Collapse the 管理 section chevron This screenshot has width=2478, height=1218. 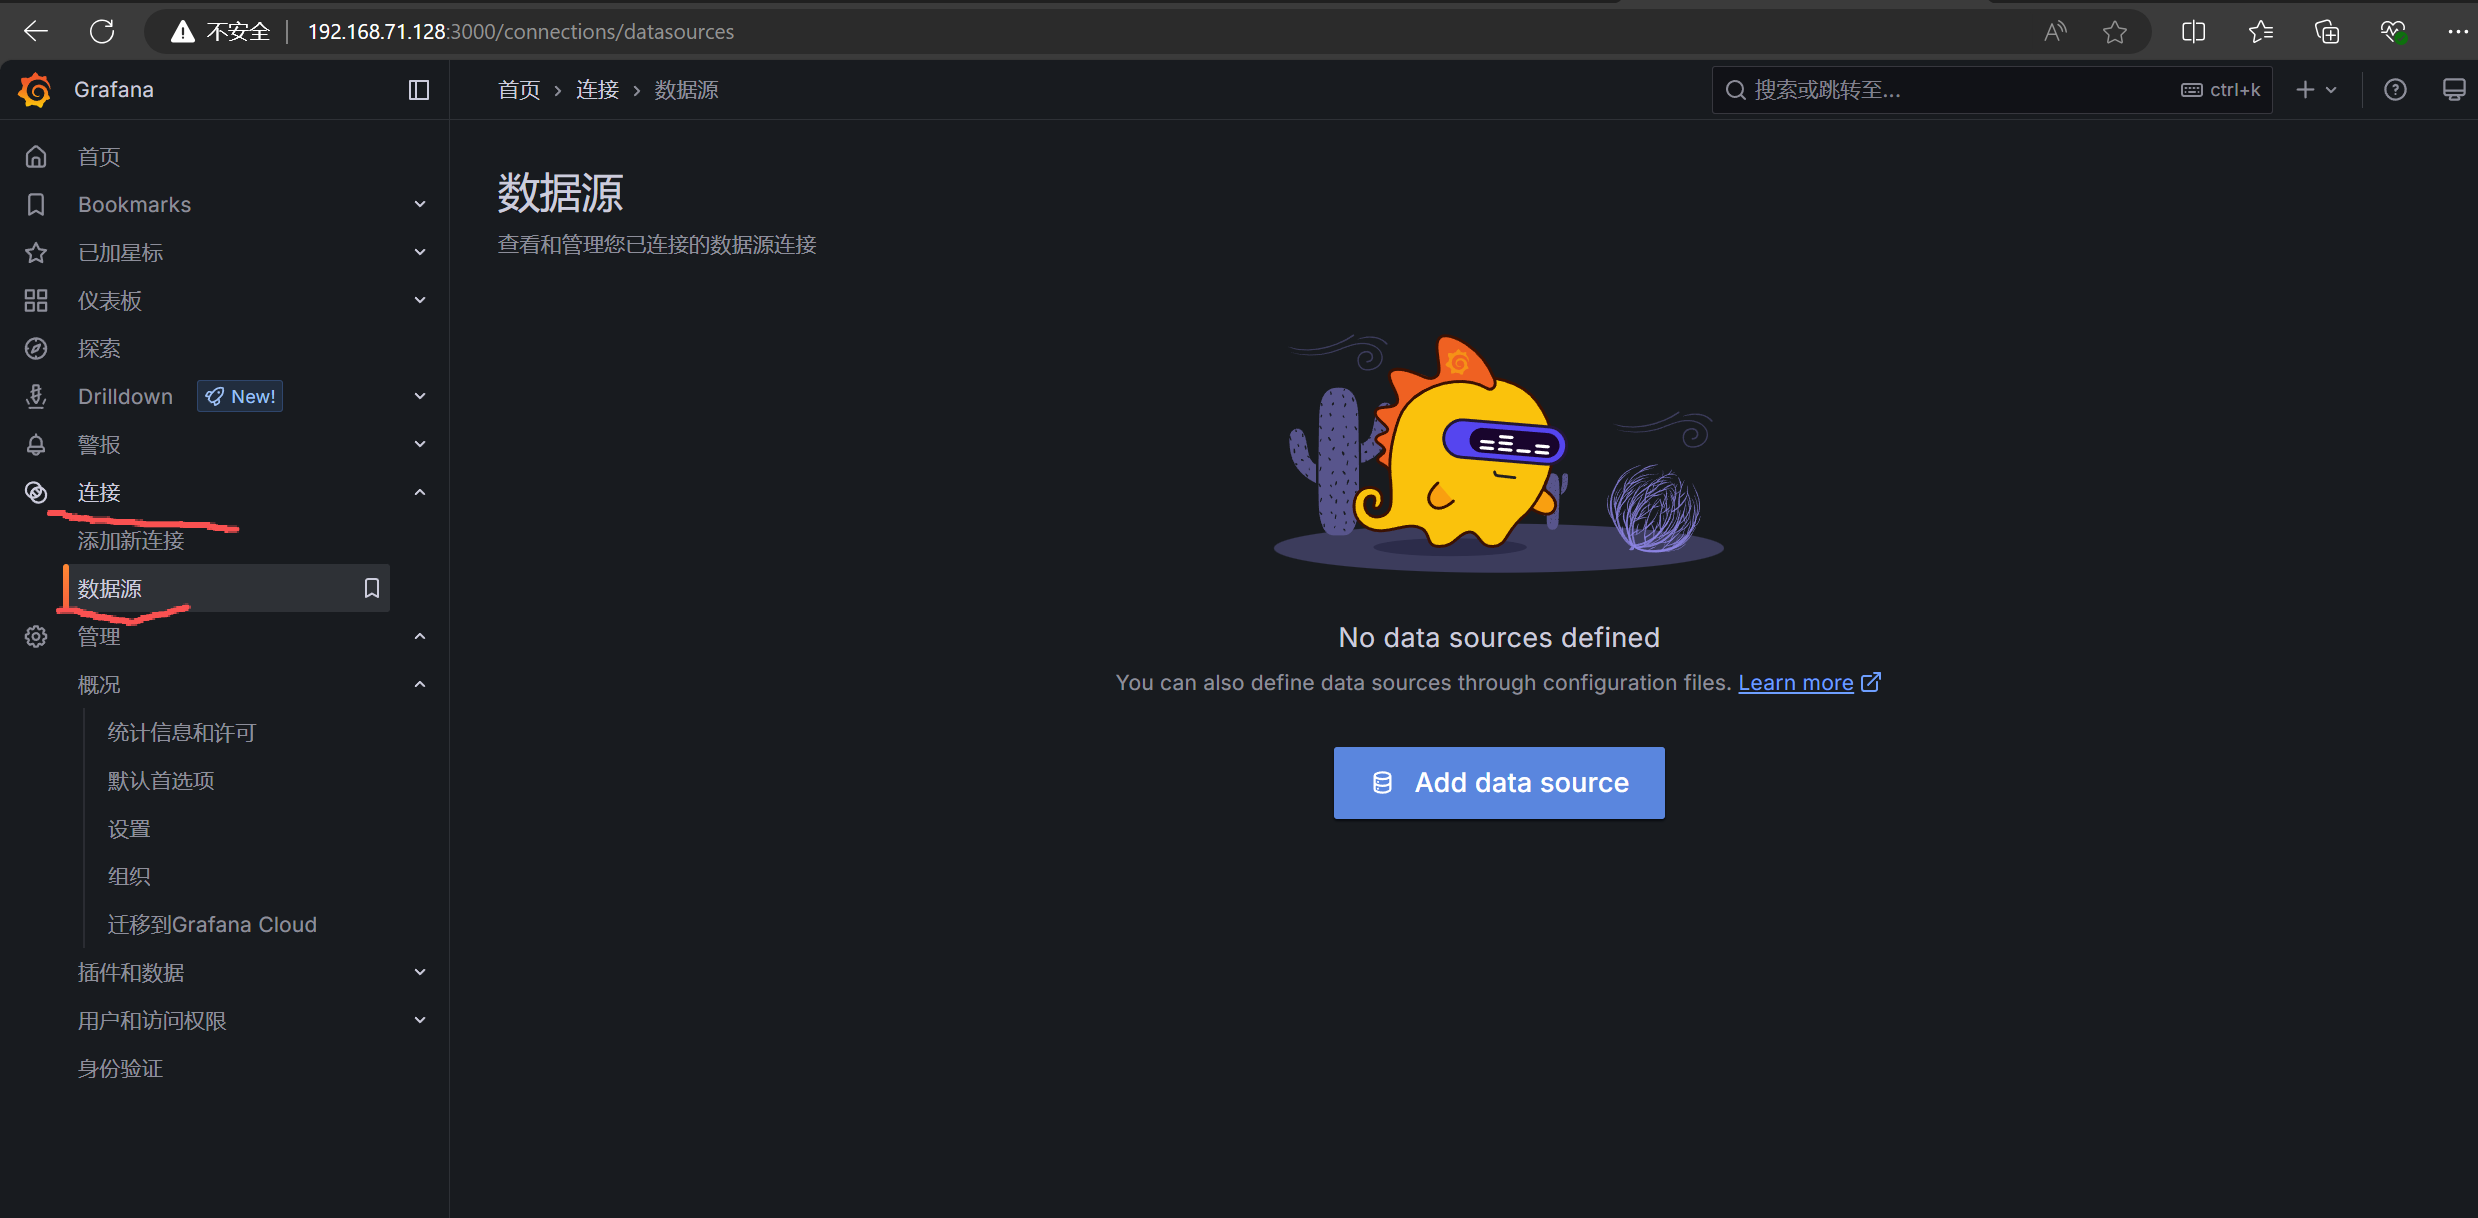click(420, 637)
